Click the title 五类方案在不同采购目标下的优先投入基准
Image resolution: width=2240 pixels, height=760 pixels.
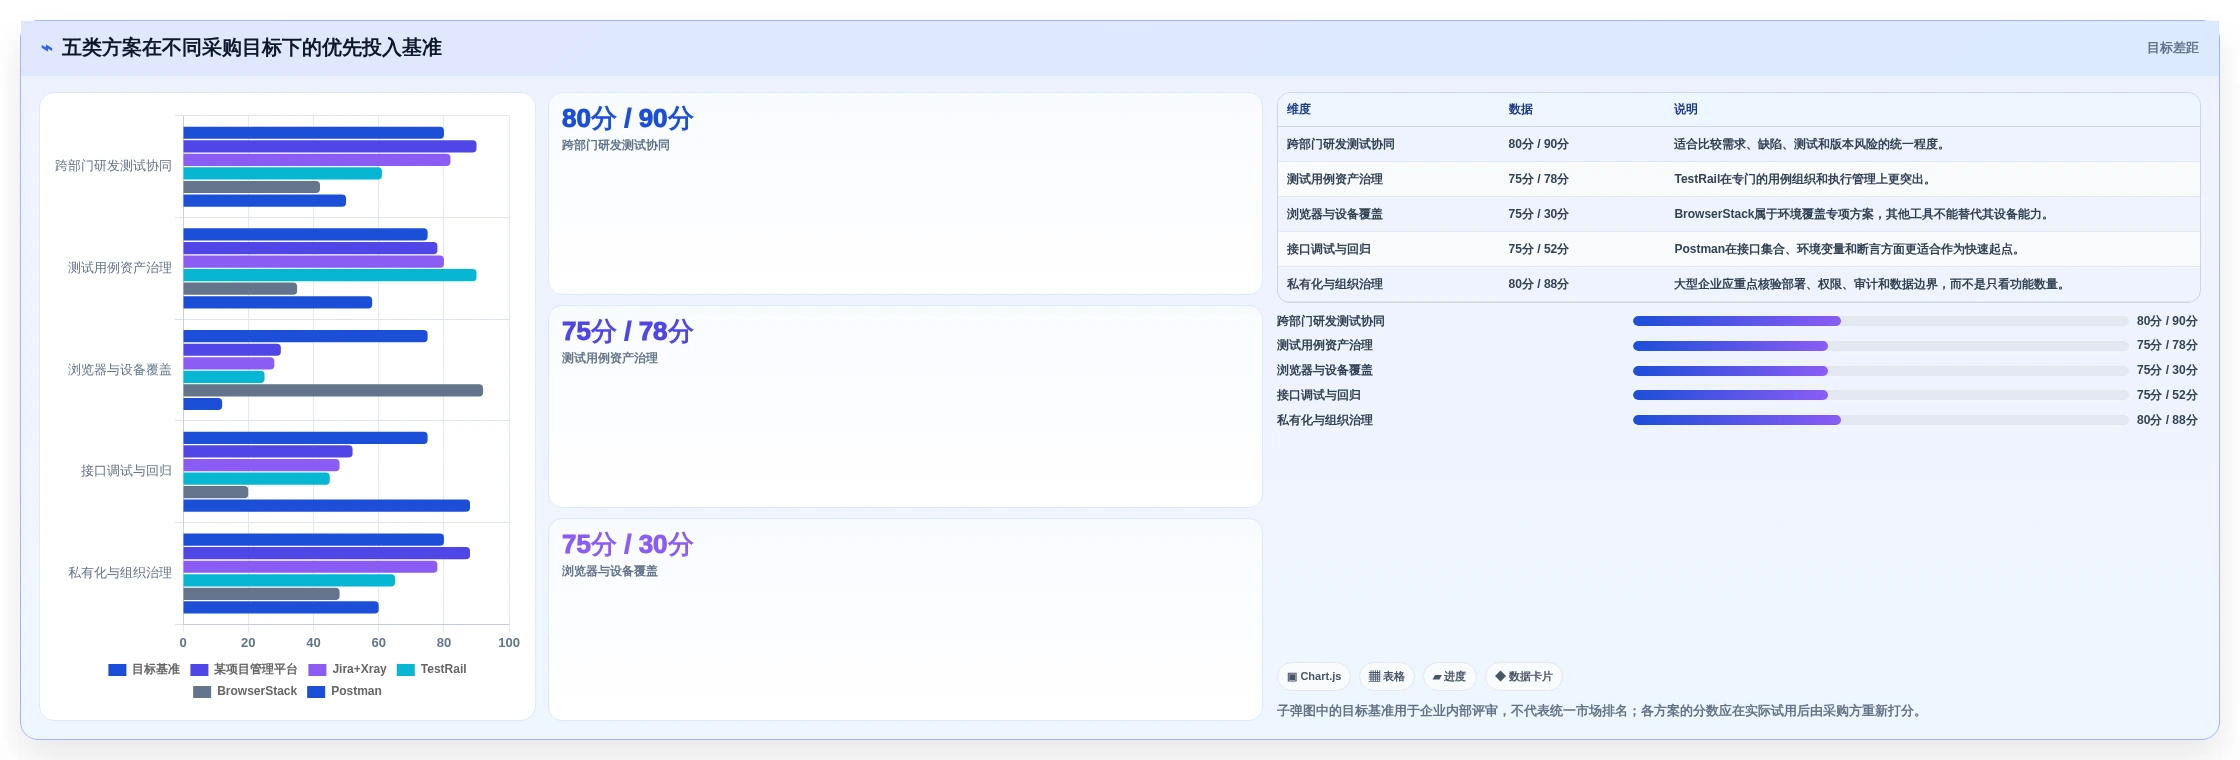252,48
